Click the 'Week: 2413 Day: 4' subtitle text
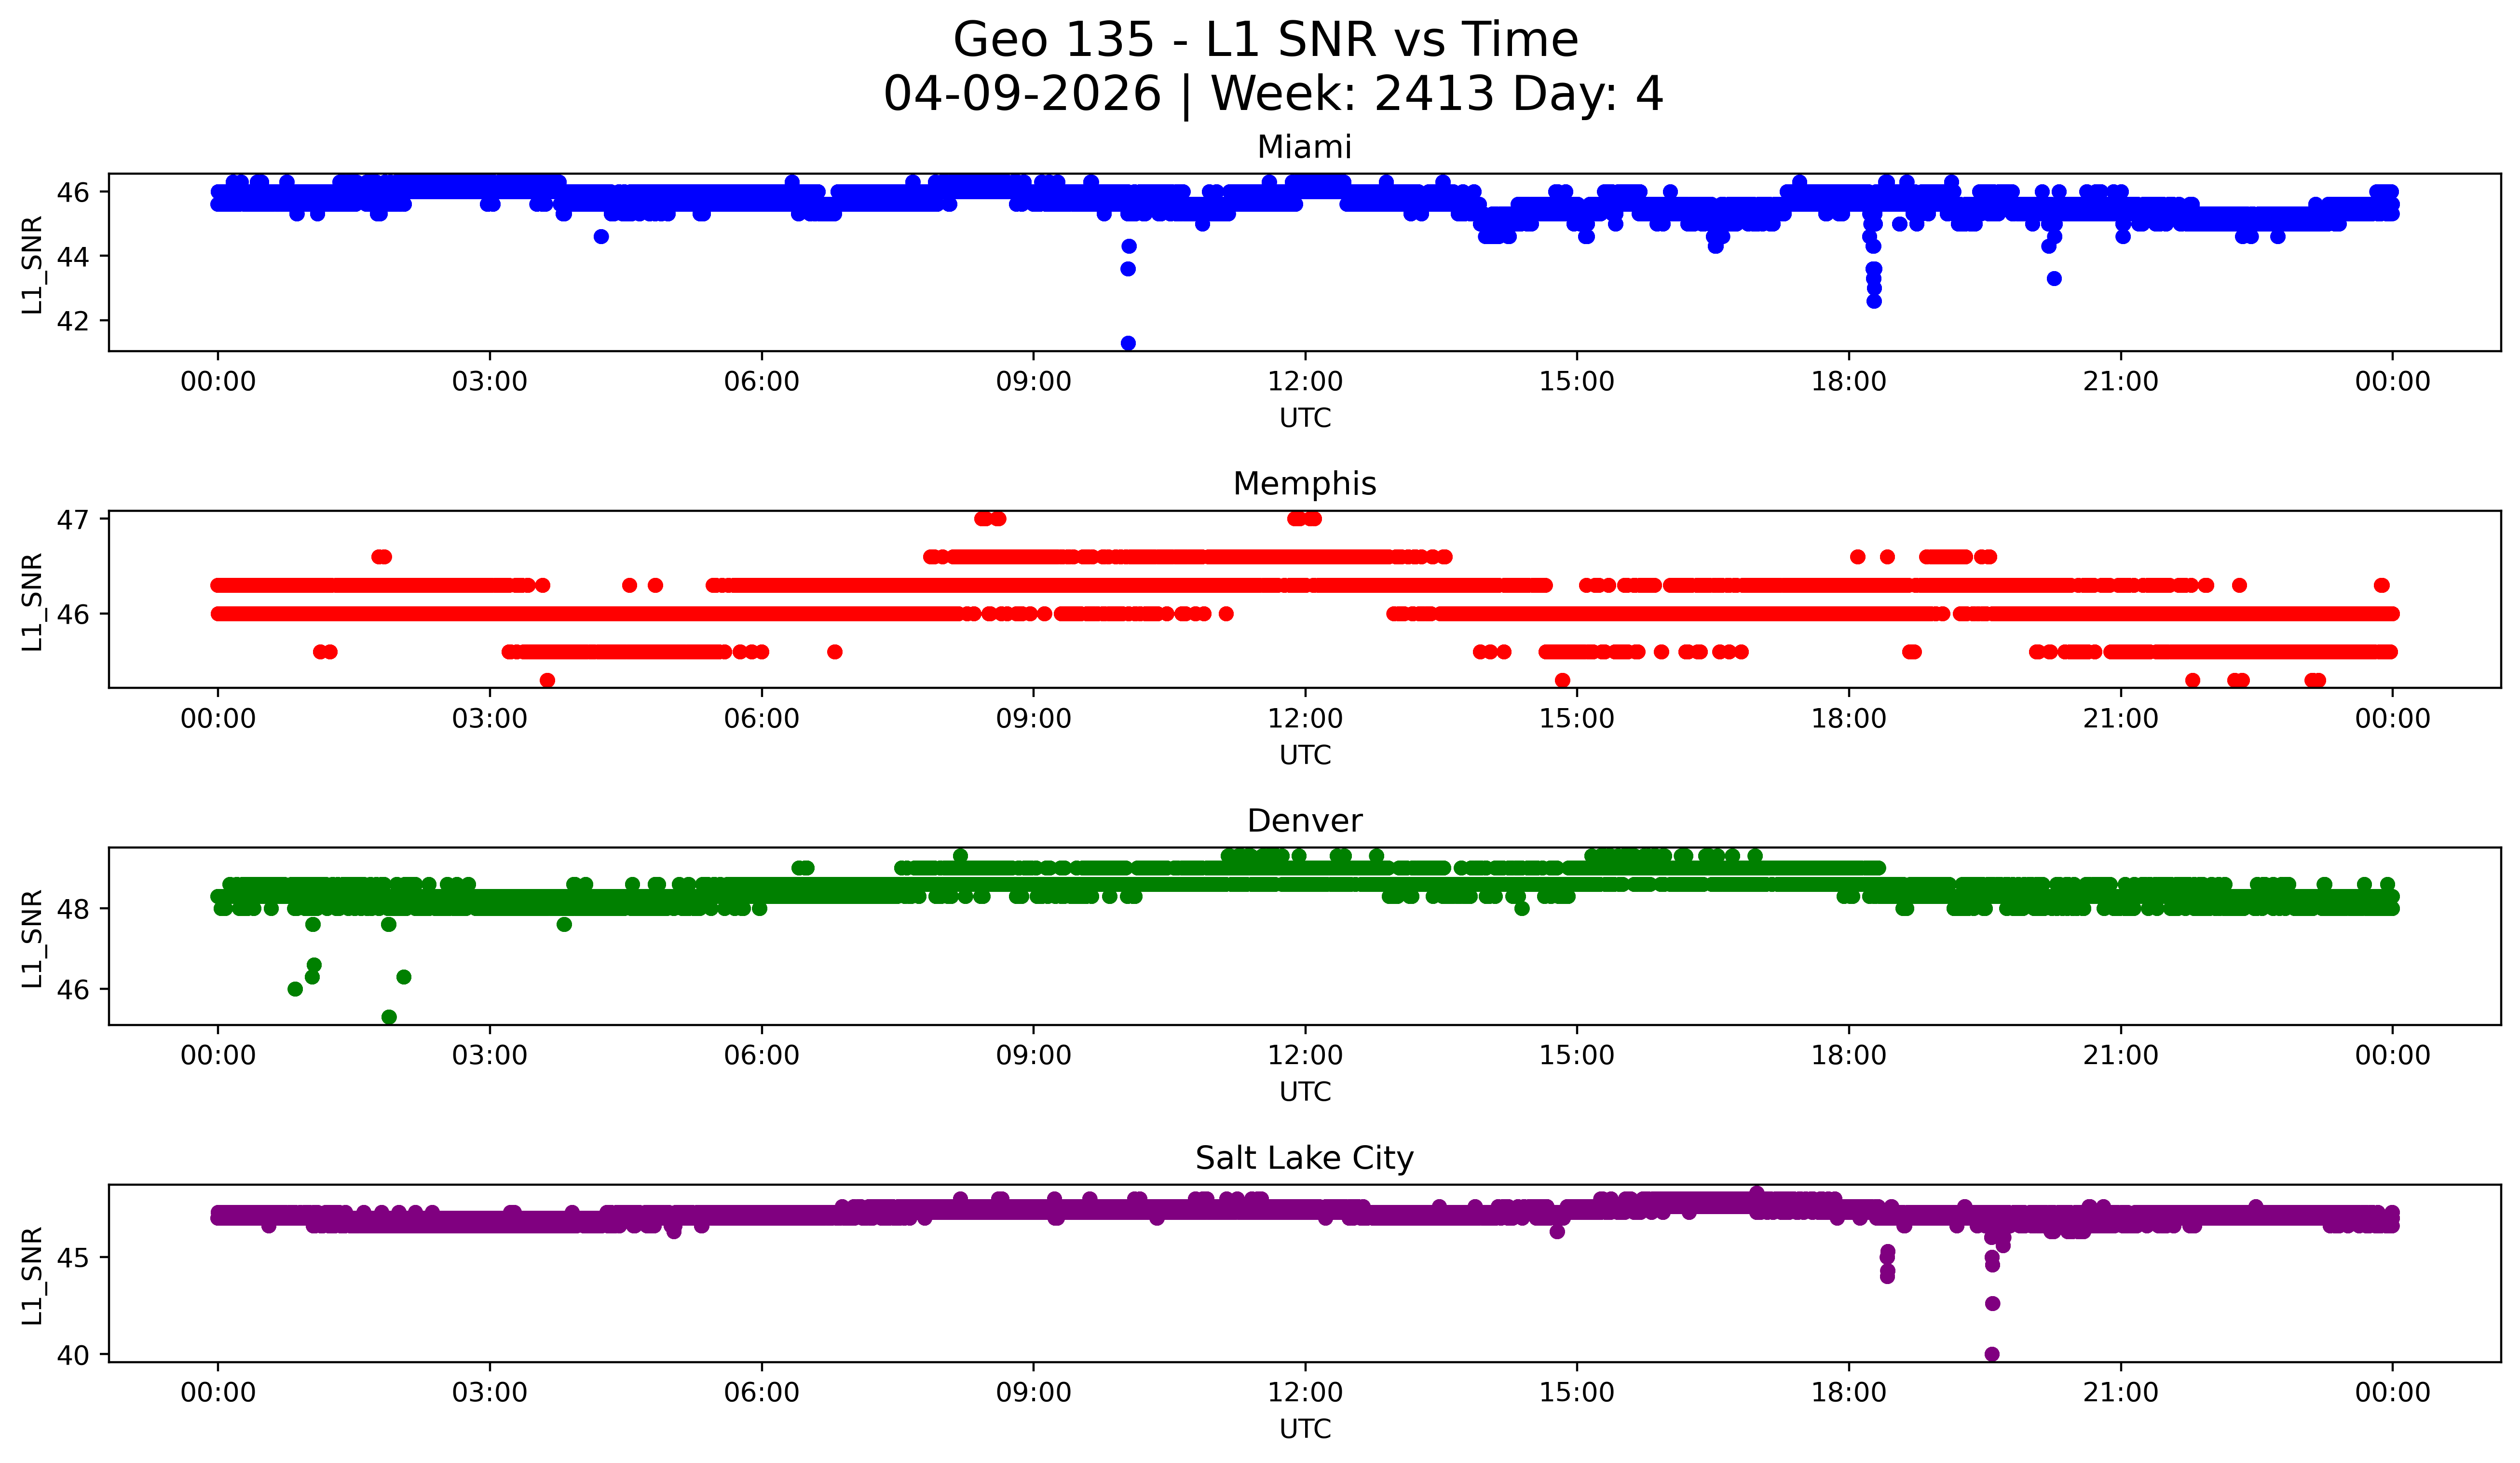Image resolution: width=2520 pixels, height=1463 pixels. (1436, 94)
